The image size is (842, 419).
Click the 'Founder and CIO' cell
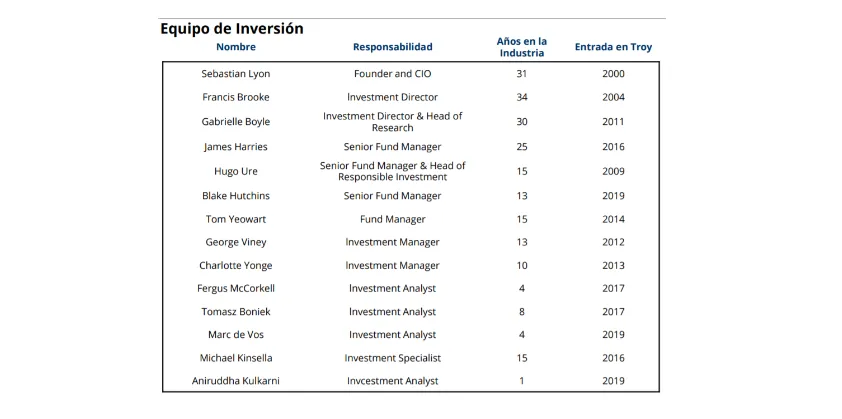392,74
